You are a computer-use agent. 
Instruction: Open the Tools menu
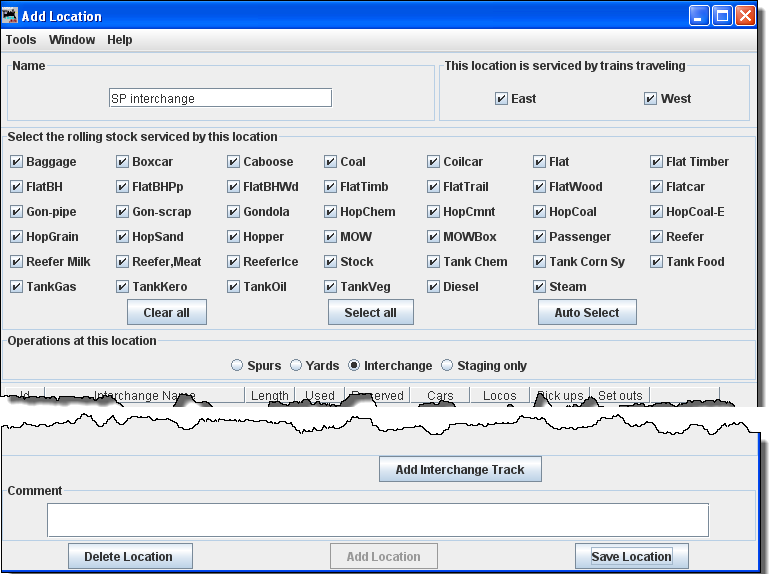coord(21,40)
